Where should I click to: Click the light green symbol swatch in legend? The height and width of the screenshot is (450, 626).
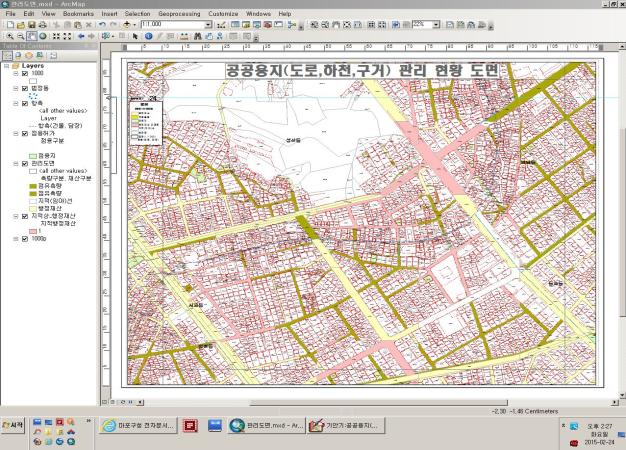[32, 156]
